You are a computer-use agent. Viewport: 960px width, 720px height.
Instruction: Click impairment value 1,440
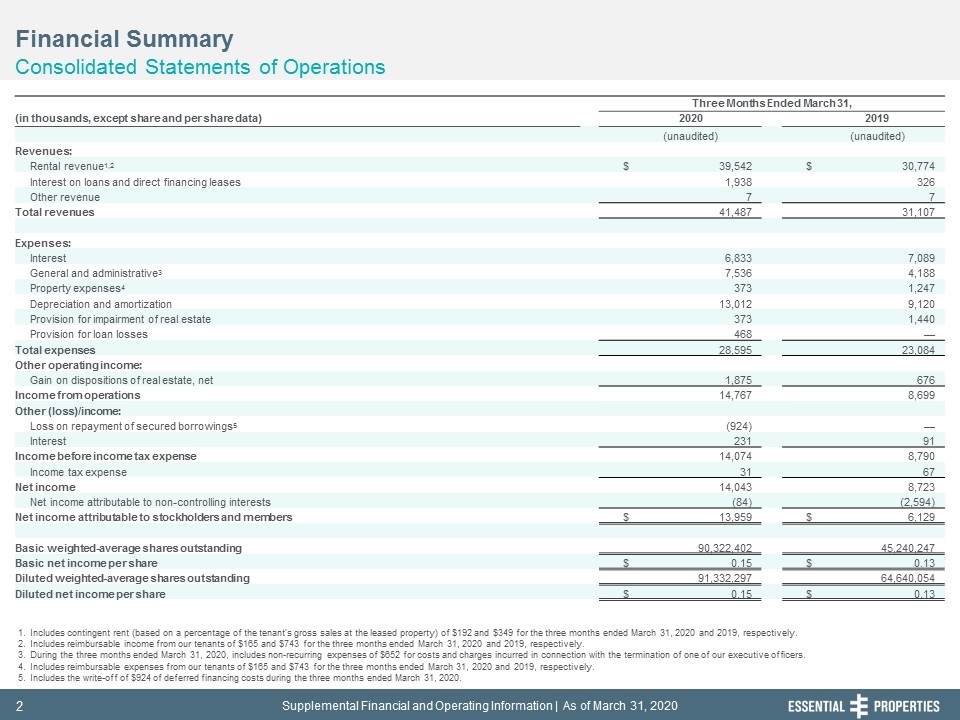pos(921,319)
